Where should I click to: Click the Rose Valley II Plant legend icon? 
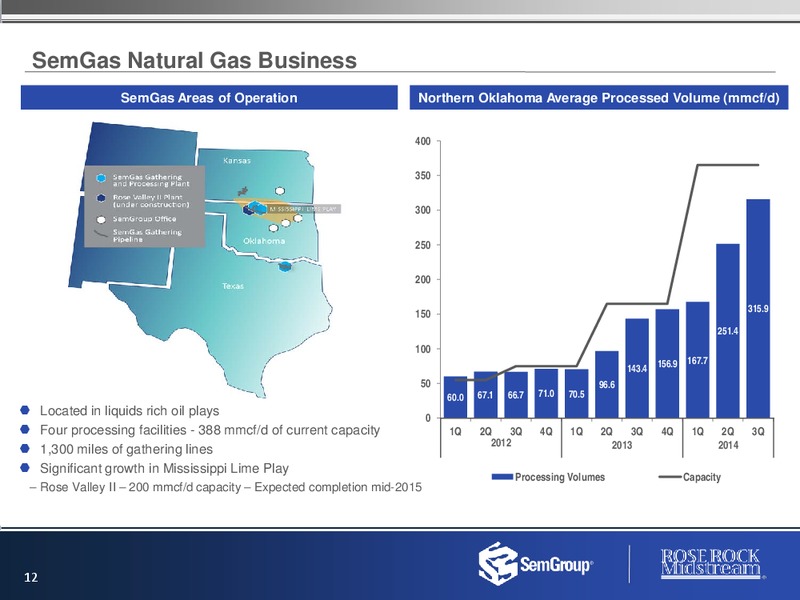pyautogui.click(x=102, y=198)
